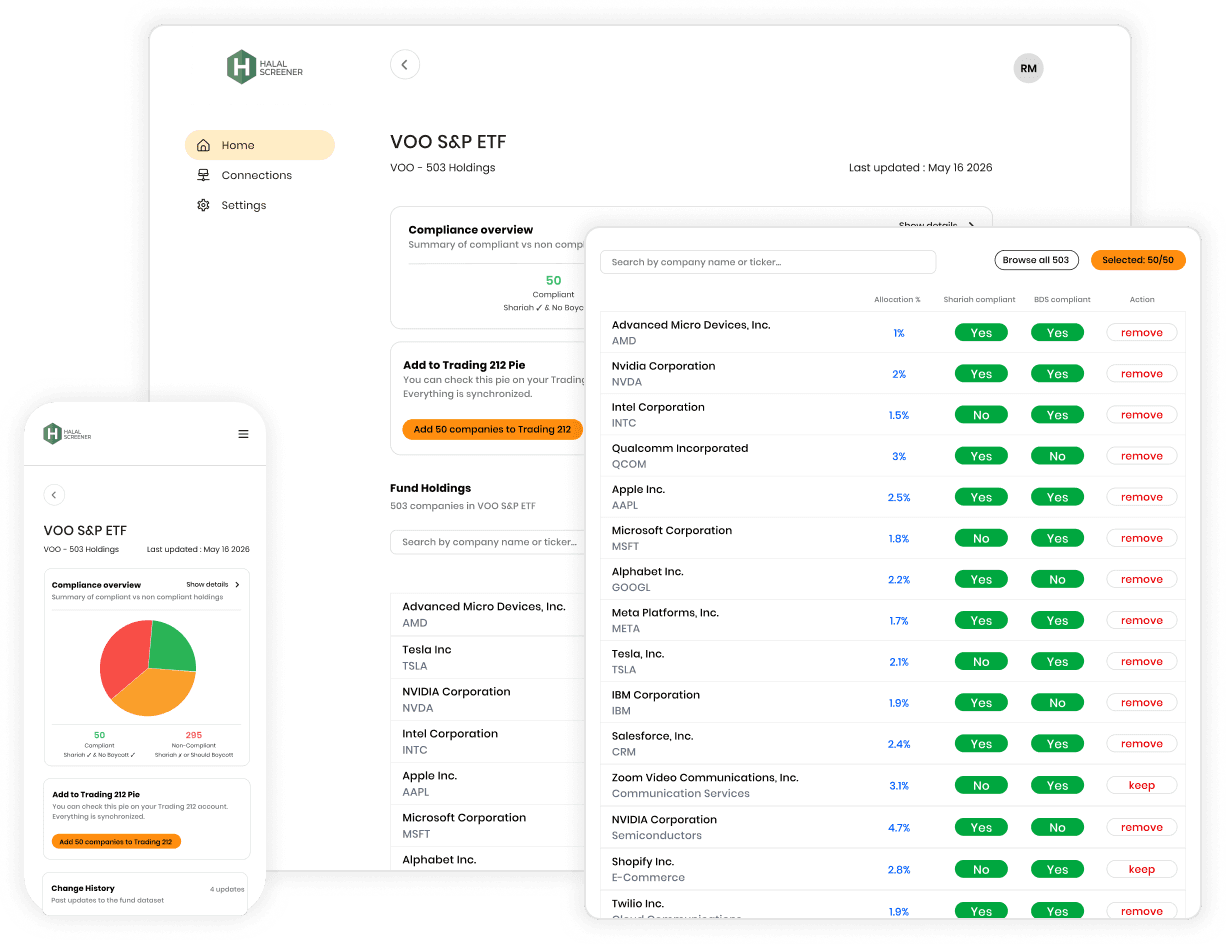The height and width of the screenshot is (944, 1226).
Task: Click red slice of mobile pie chart
Action: [x=122, y=658]
